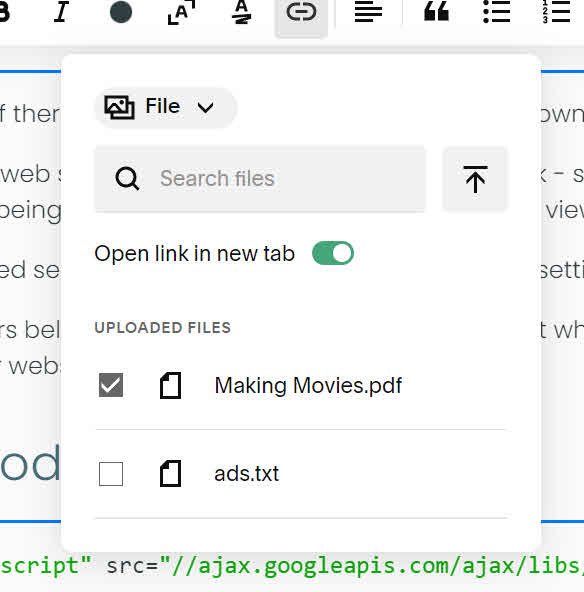Image resolution: width=584 pixels, height=592 pixels.
Task: Click the chevron next to File
Action: [x=206, y=108]
